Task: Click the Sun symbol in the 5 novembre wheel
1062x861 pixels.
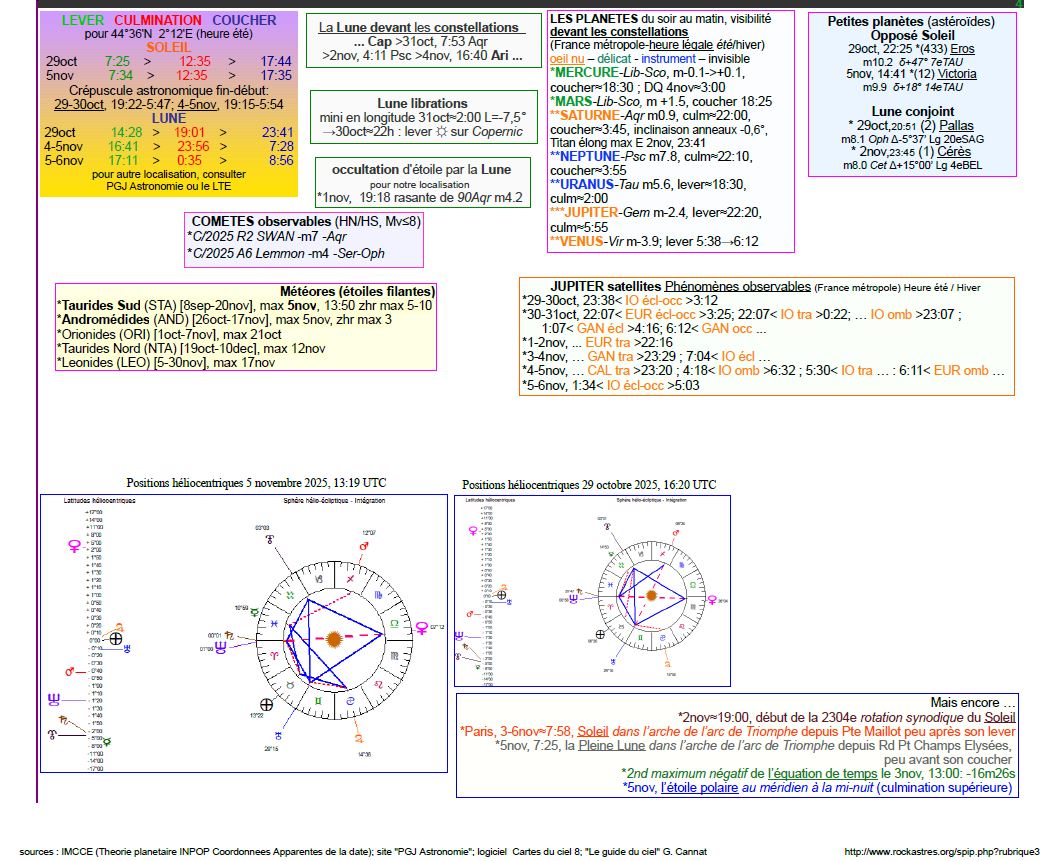Action: tap(332, 638)
